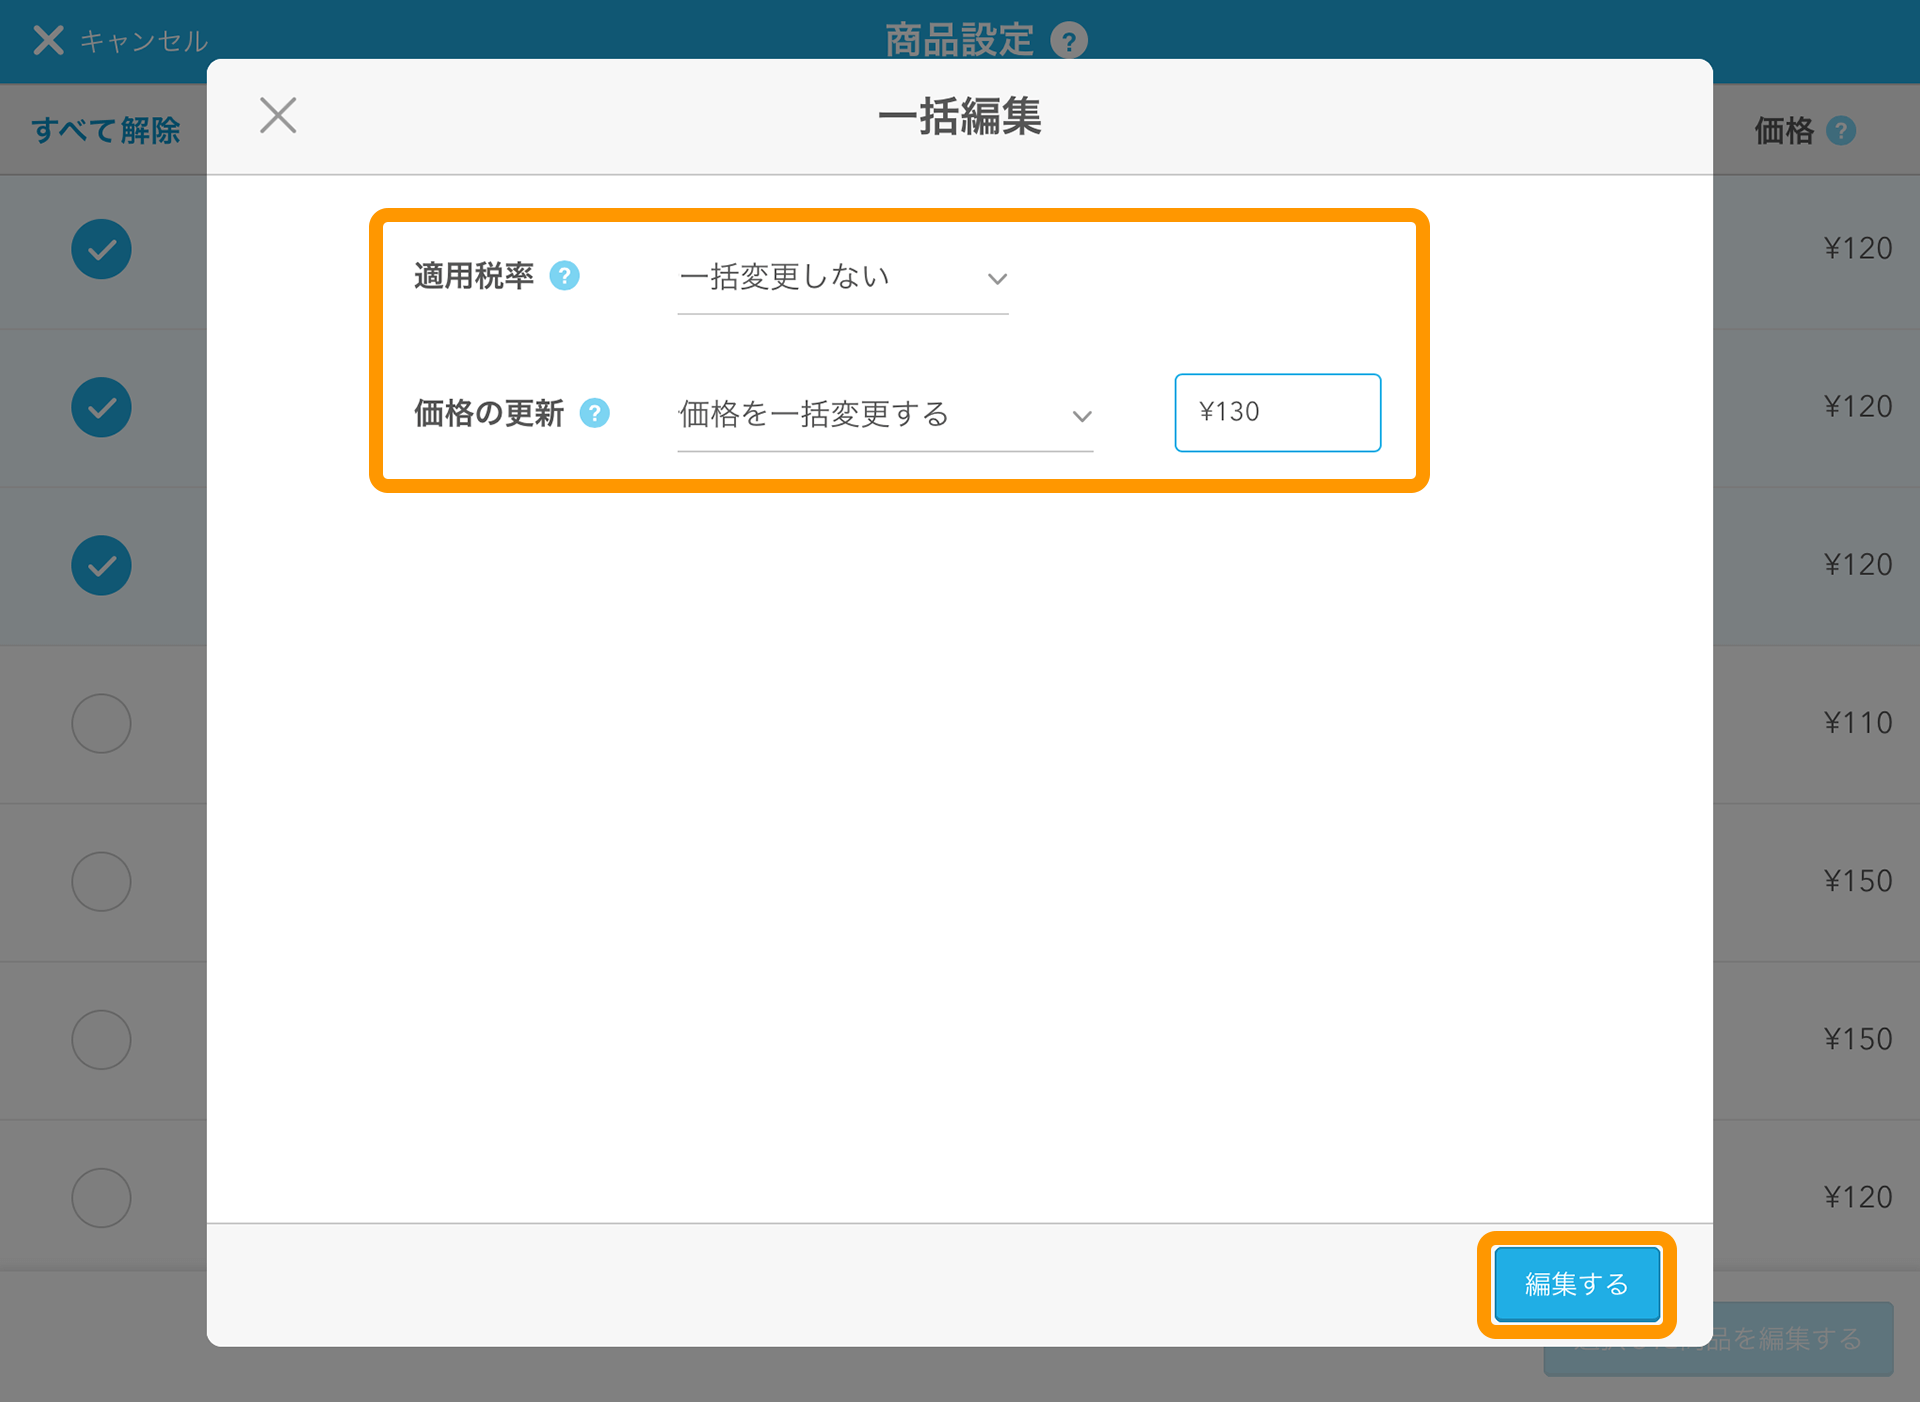Open help for the 価格 column header
Screen dimensions: 1920x1402
1842,130
